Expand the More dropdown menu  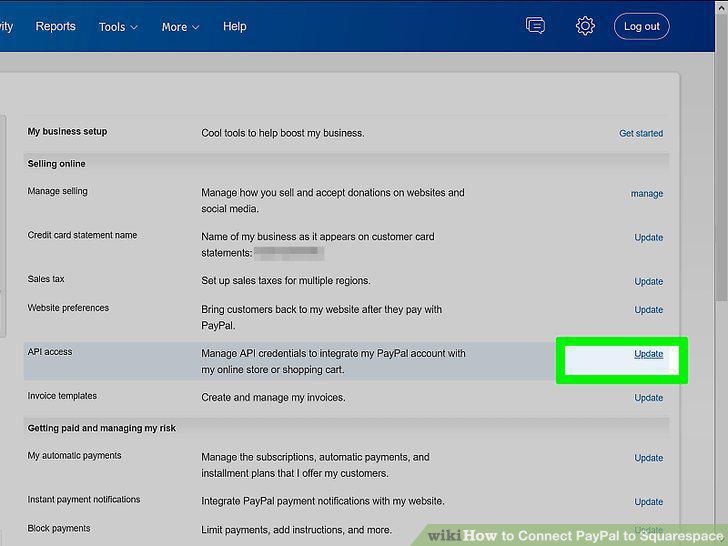[180, 27]
